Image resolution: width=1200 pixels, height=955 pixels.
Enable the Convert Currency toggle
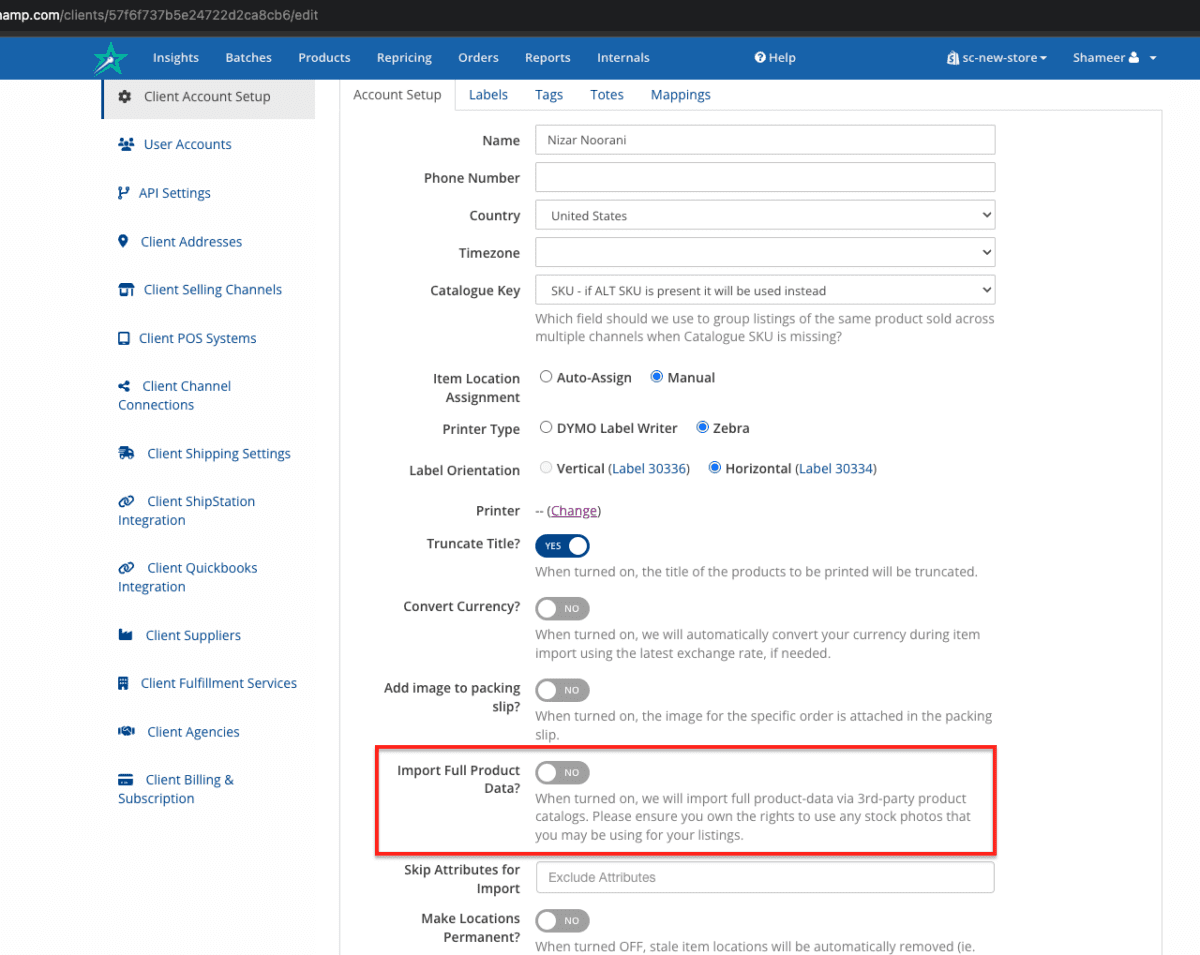click(x=562, y=608)
